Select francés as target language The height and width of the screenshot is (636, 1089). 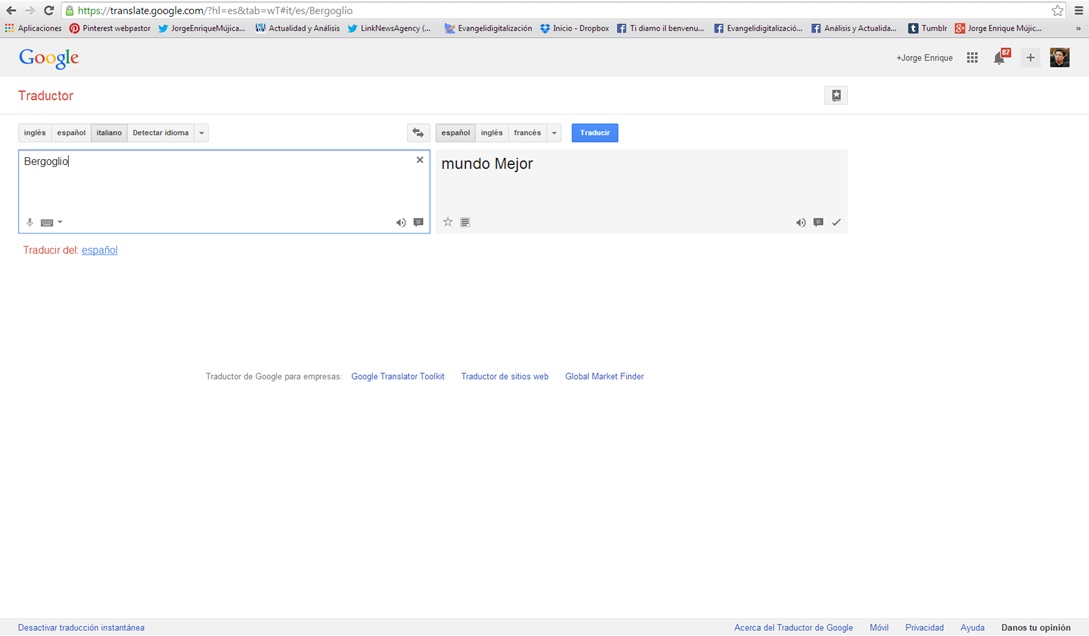[x=527, y=133]
